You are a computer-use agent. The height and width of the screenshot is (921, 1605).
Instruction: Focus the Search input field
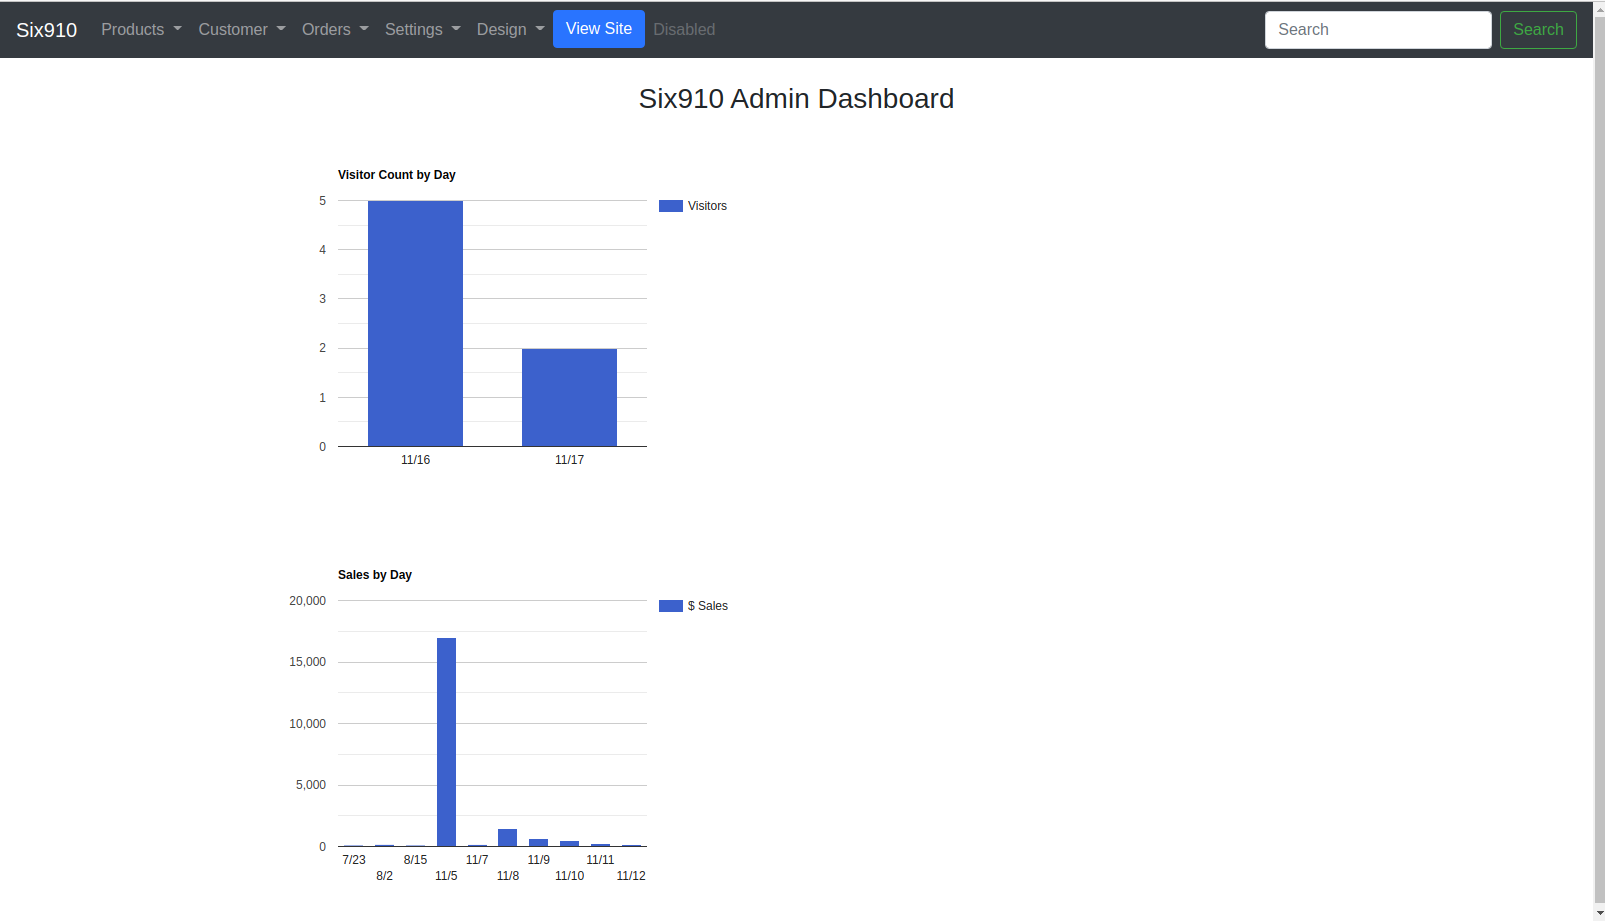[1378, 30]
